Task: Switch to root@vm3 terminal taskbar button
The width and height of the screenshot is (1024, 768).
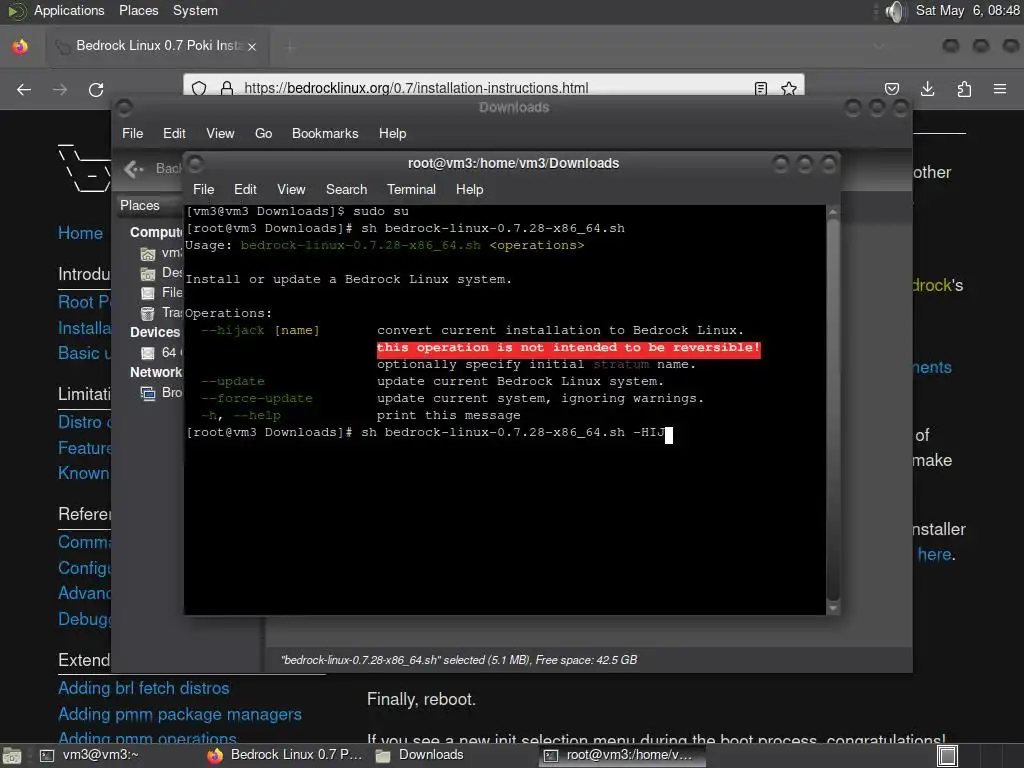Action: click(x=621, y=755)
